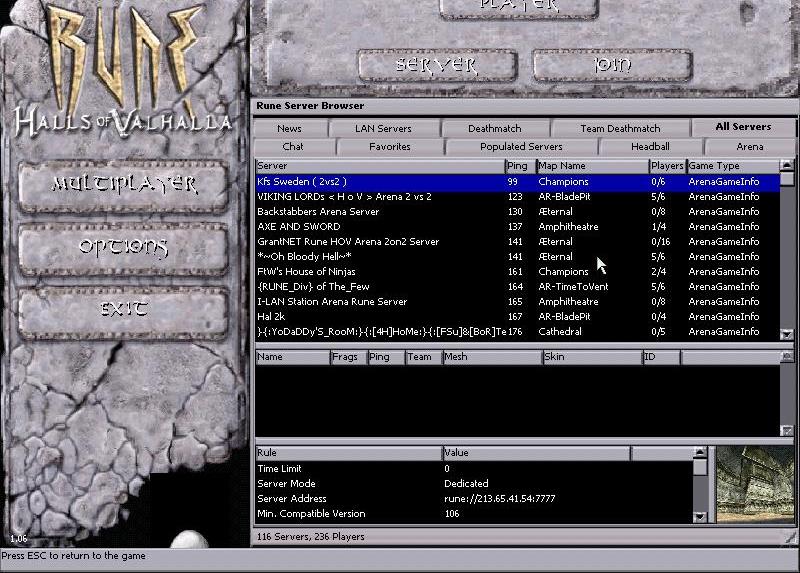This screenshot has width=800, height=573.
Task: Open the Options stone menu button
Action: click(125, 246)
